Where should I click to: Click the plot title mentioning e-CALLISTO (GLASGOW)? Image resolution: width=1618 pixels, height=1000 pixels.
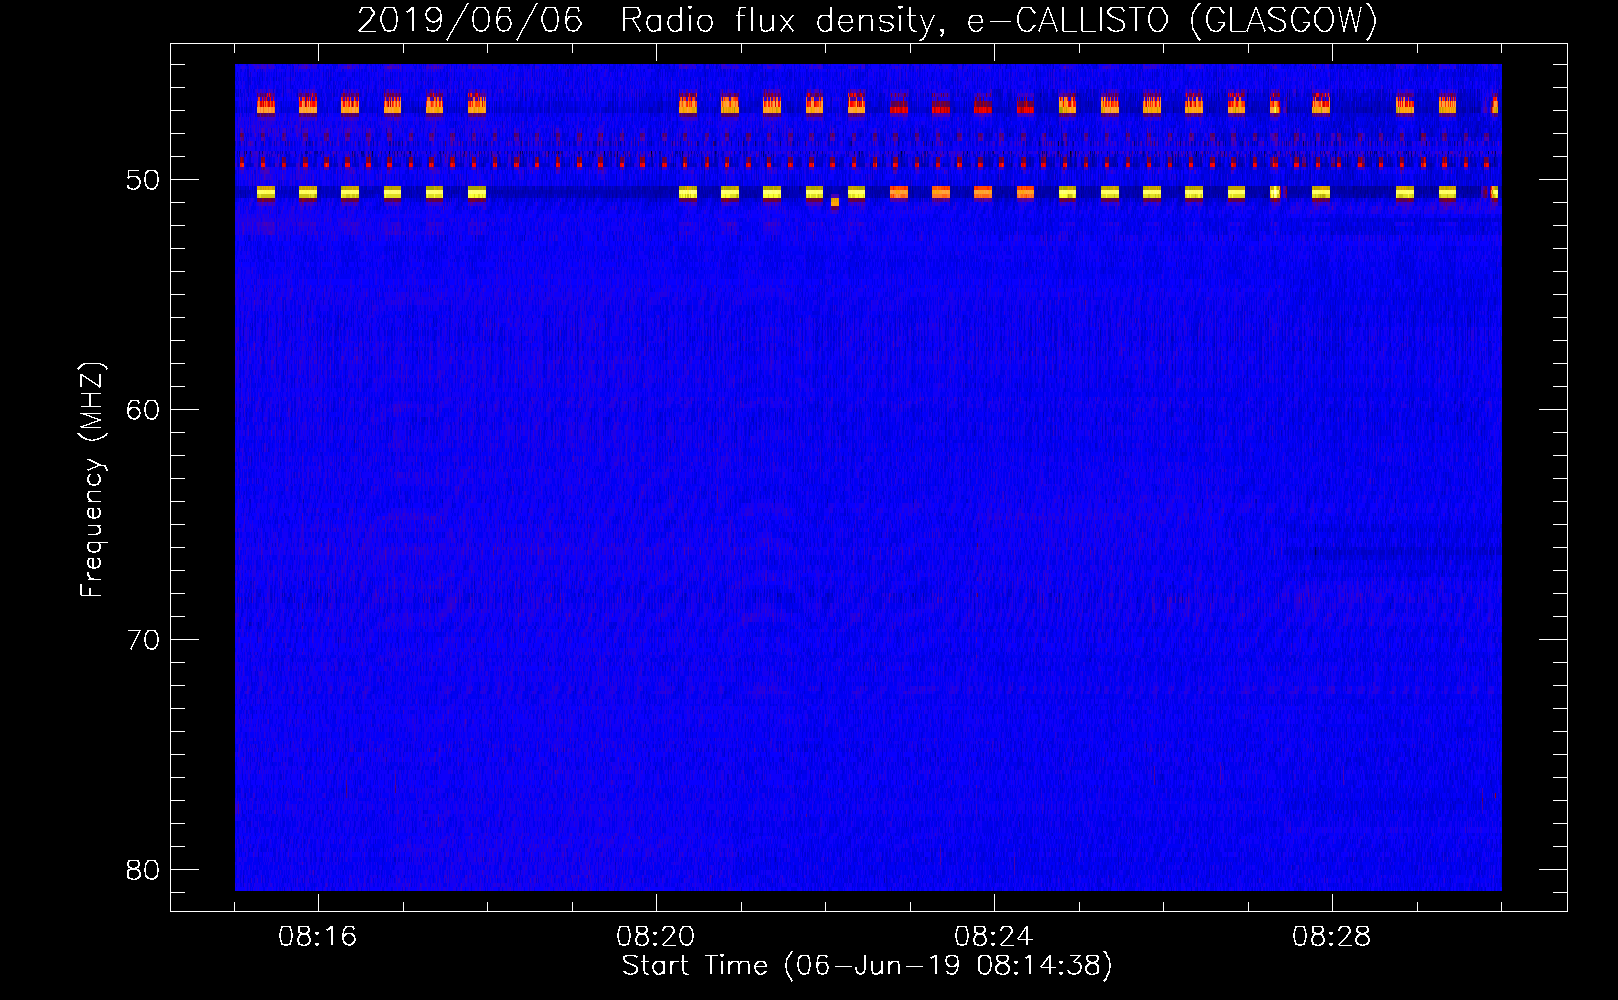pyautogui.click(x=867, y=21)
